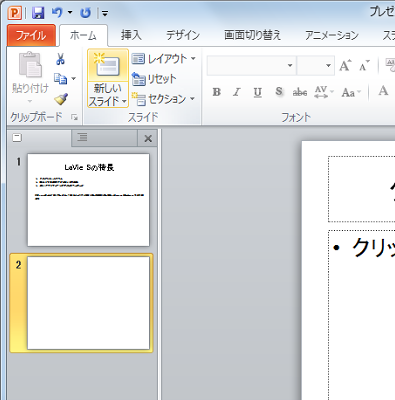Open the クリップボード dialog launcher
This screenshot has height=400, width=395.
74,117
